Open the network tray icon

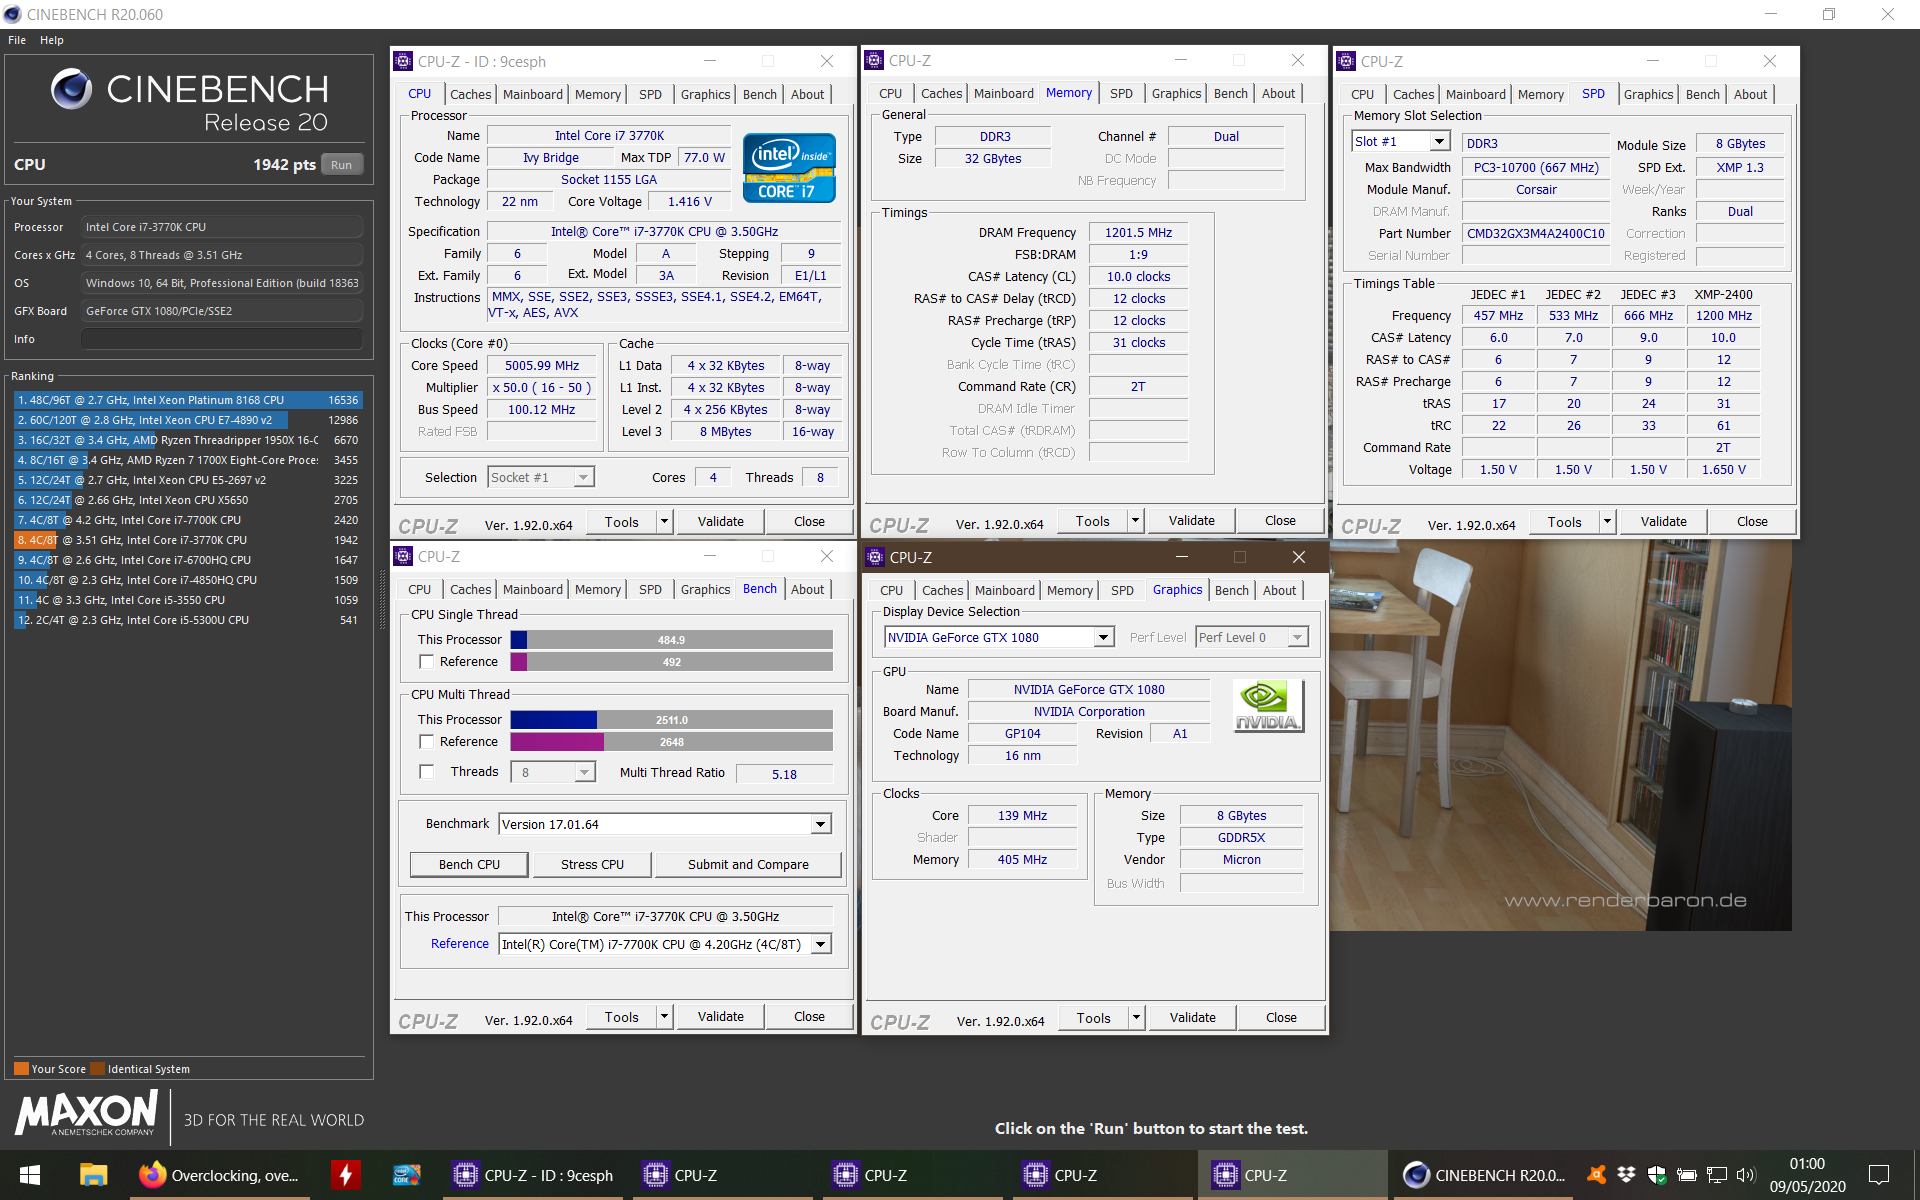(x=1717, y=1174)
